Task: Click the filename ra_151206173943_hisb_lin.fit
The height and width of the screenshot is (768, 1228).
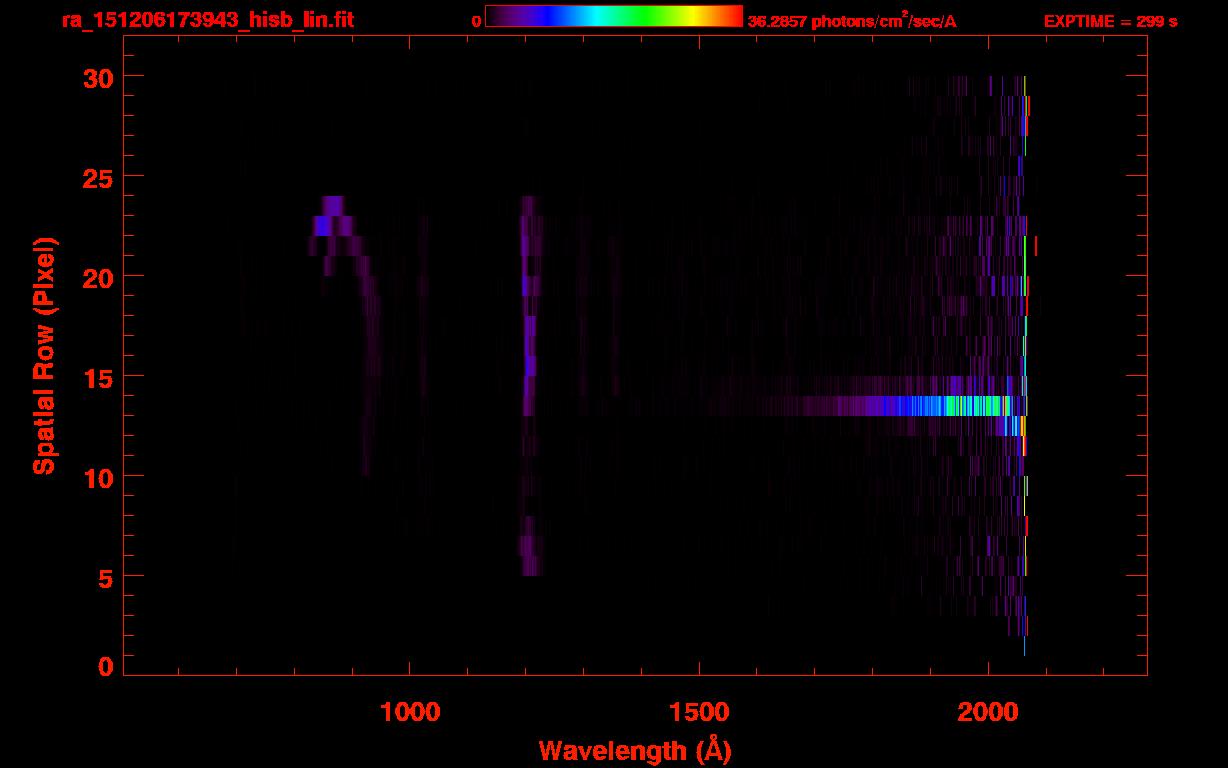Action: tap(207, 20)
